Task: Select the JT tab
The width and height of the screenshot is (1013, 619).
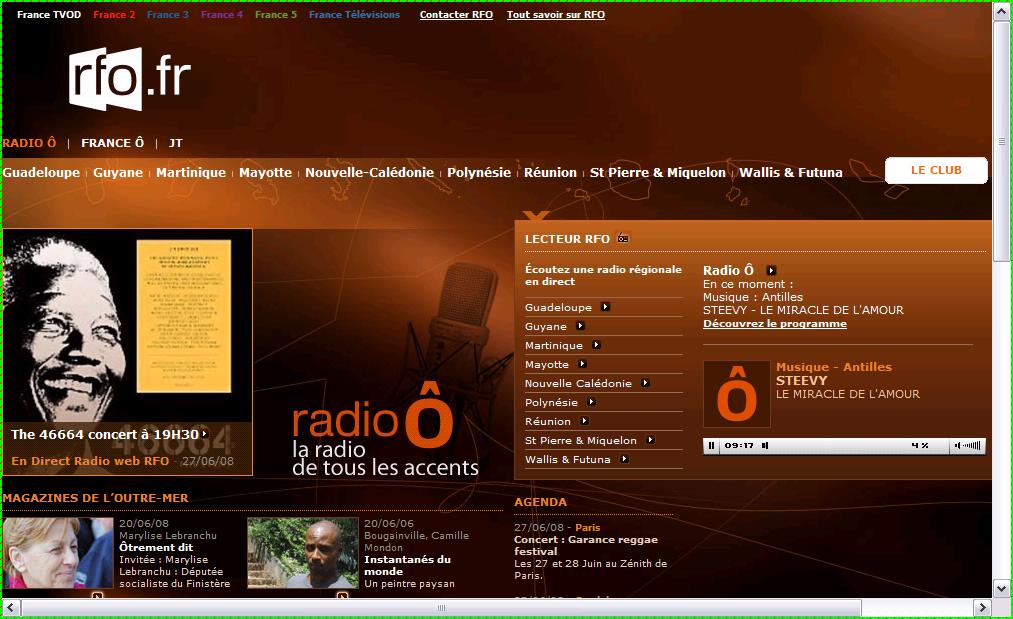Action: pyautogui.click(x=176, y=143)
